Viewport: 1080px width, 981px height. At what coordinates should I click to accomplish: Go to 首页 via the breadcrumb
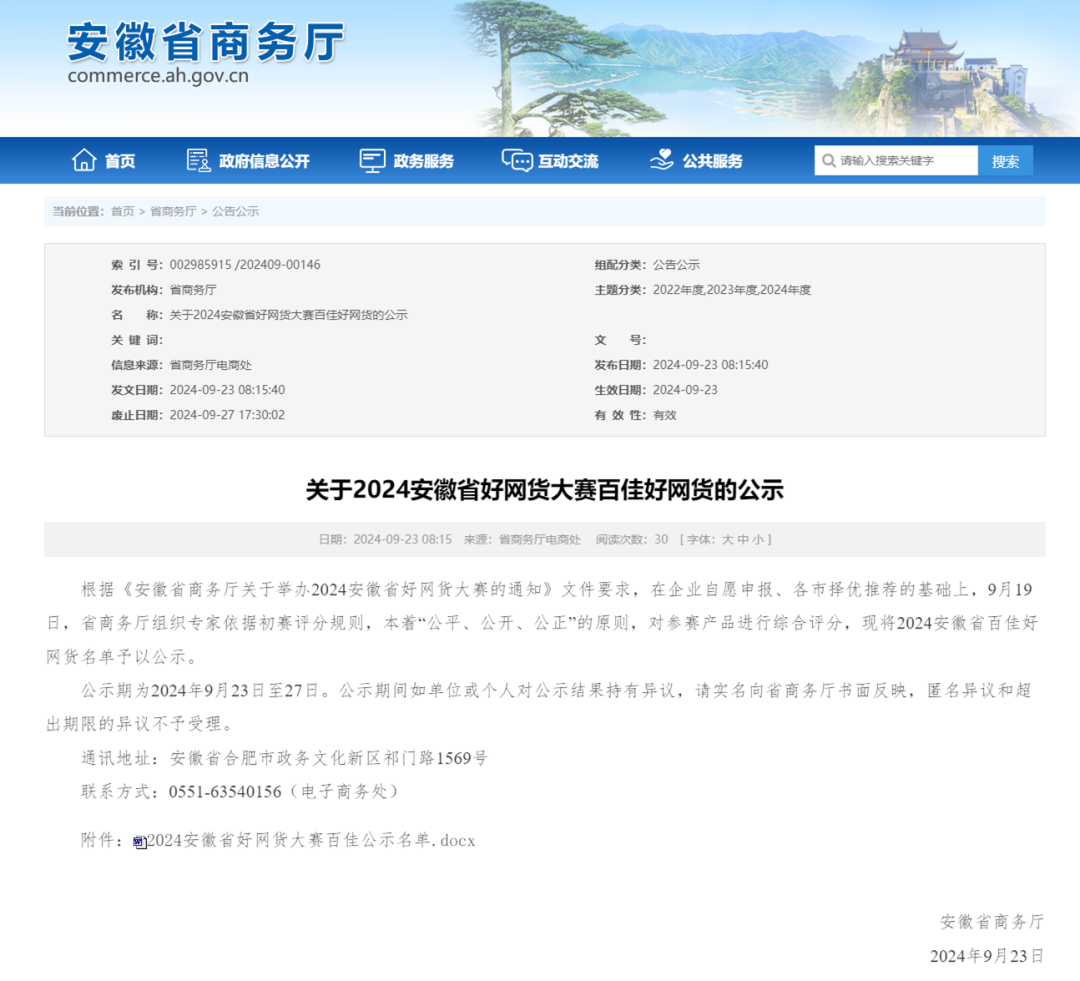[x=122, y=212]
